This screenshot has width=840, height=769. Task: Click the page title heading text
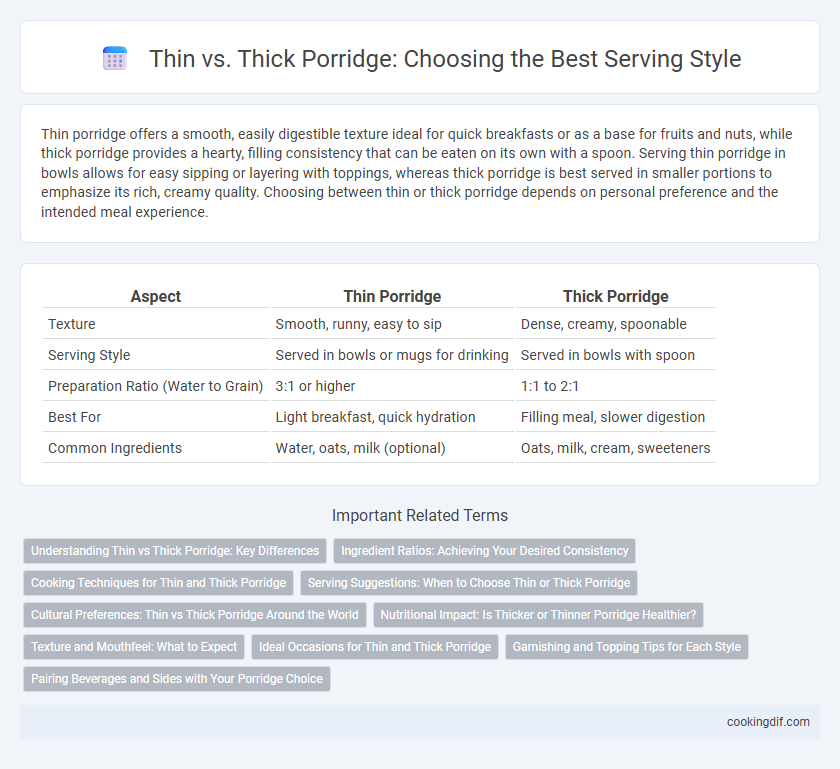click(x=445, y=58)
